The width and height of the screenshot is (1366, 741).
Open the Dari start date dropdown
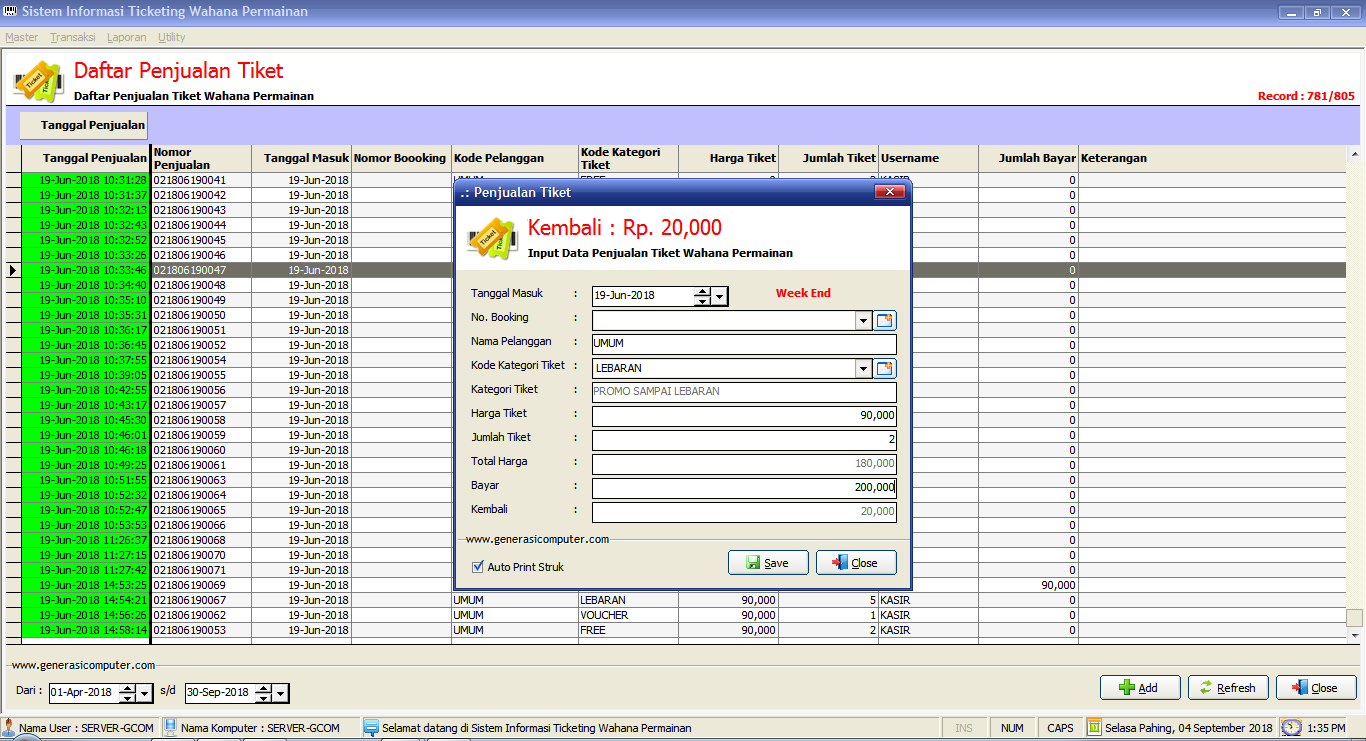(x=145, y=693)
